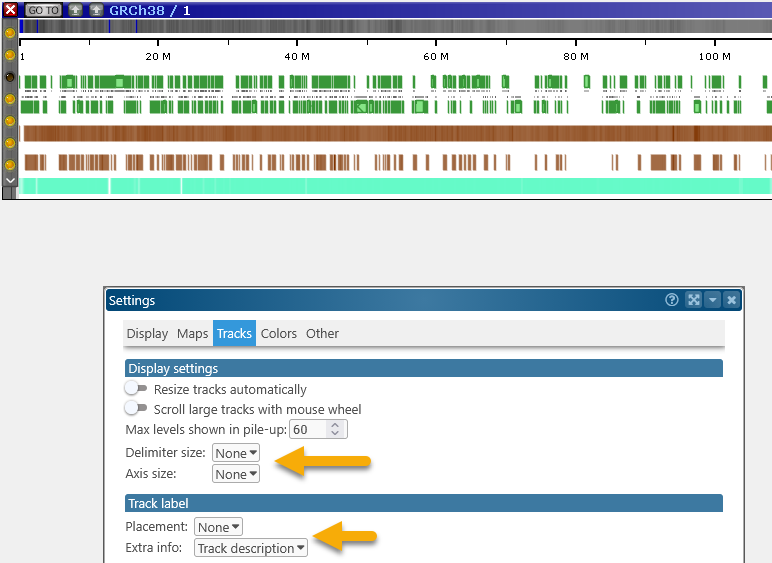Click the 40 M mark on ruler
Image resolution: width=772 pixels, height=563 pixels.
[296, 56]
